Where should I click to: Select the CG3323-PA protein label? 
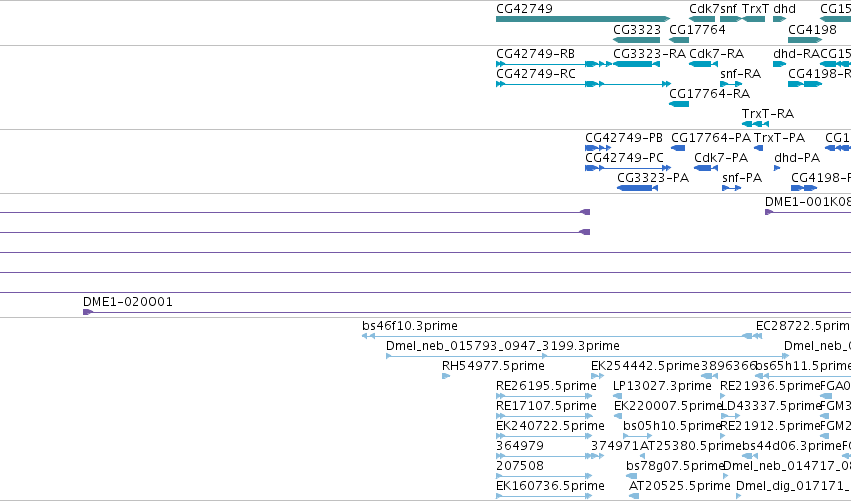click(x=653, y=178)
